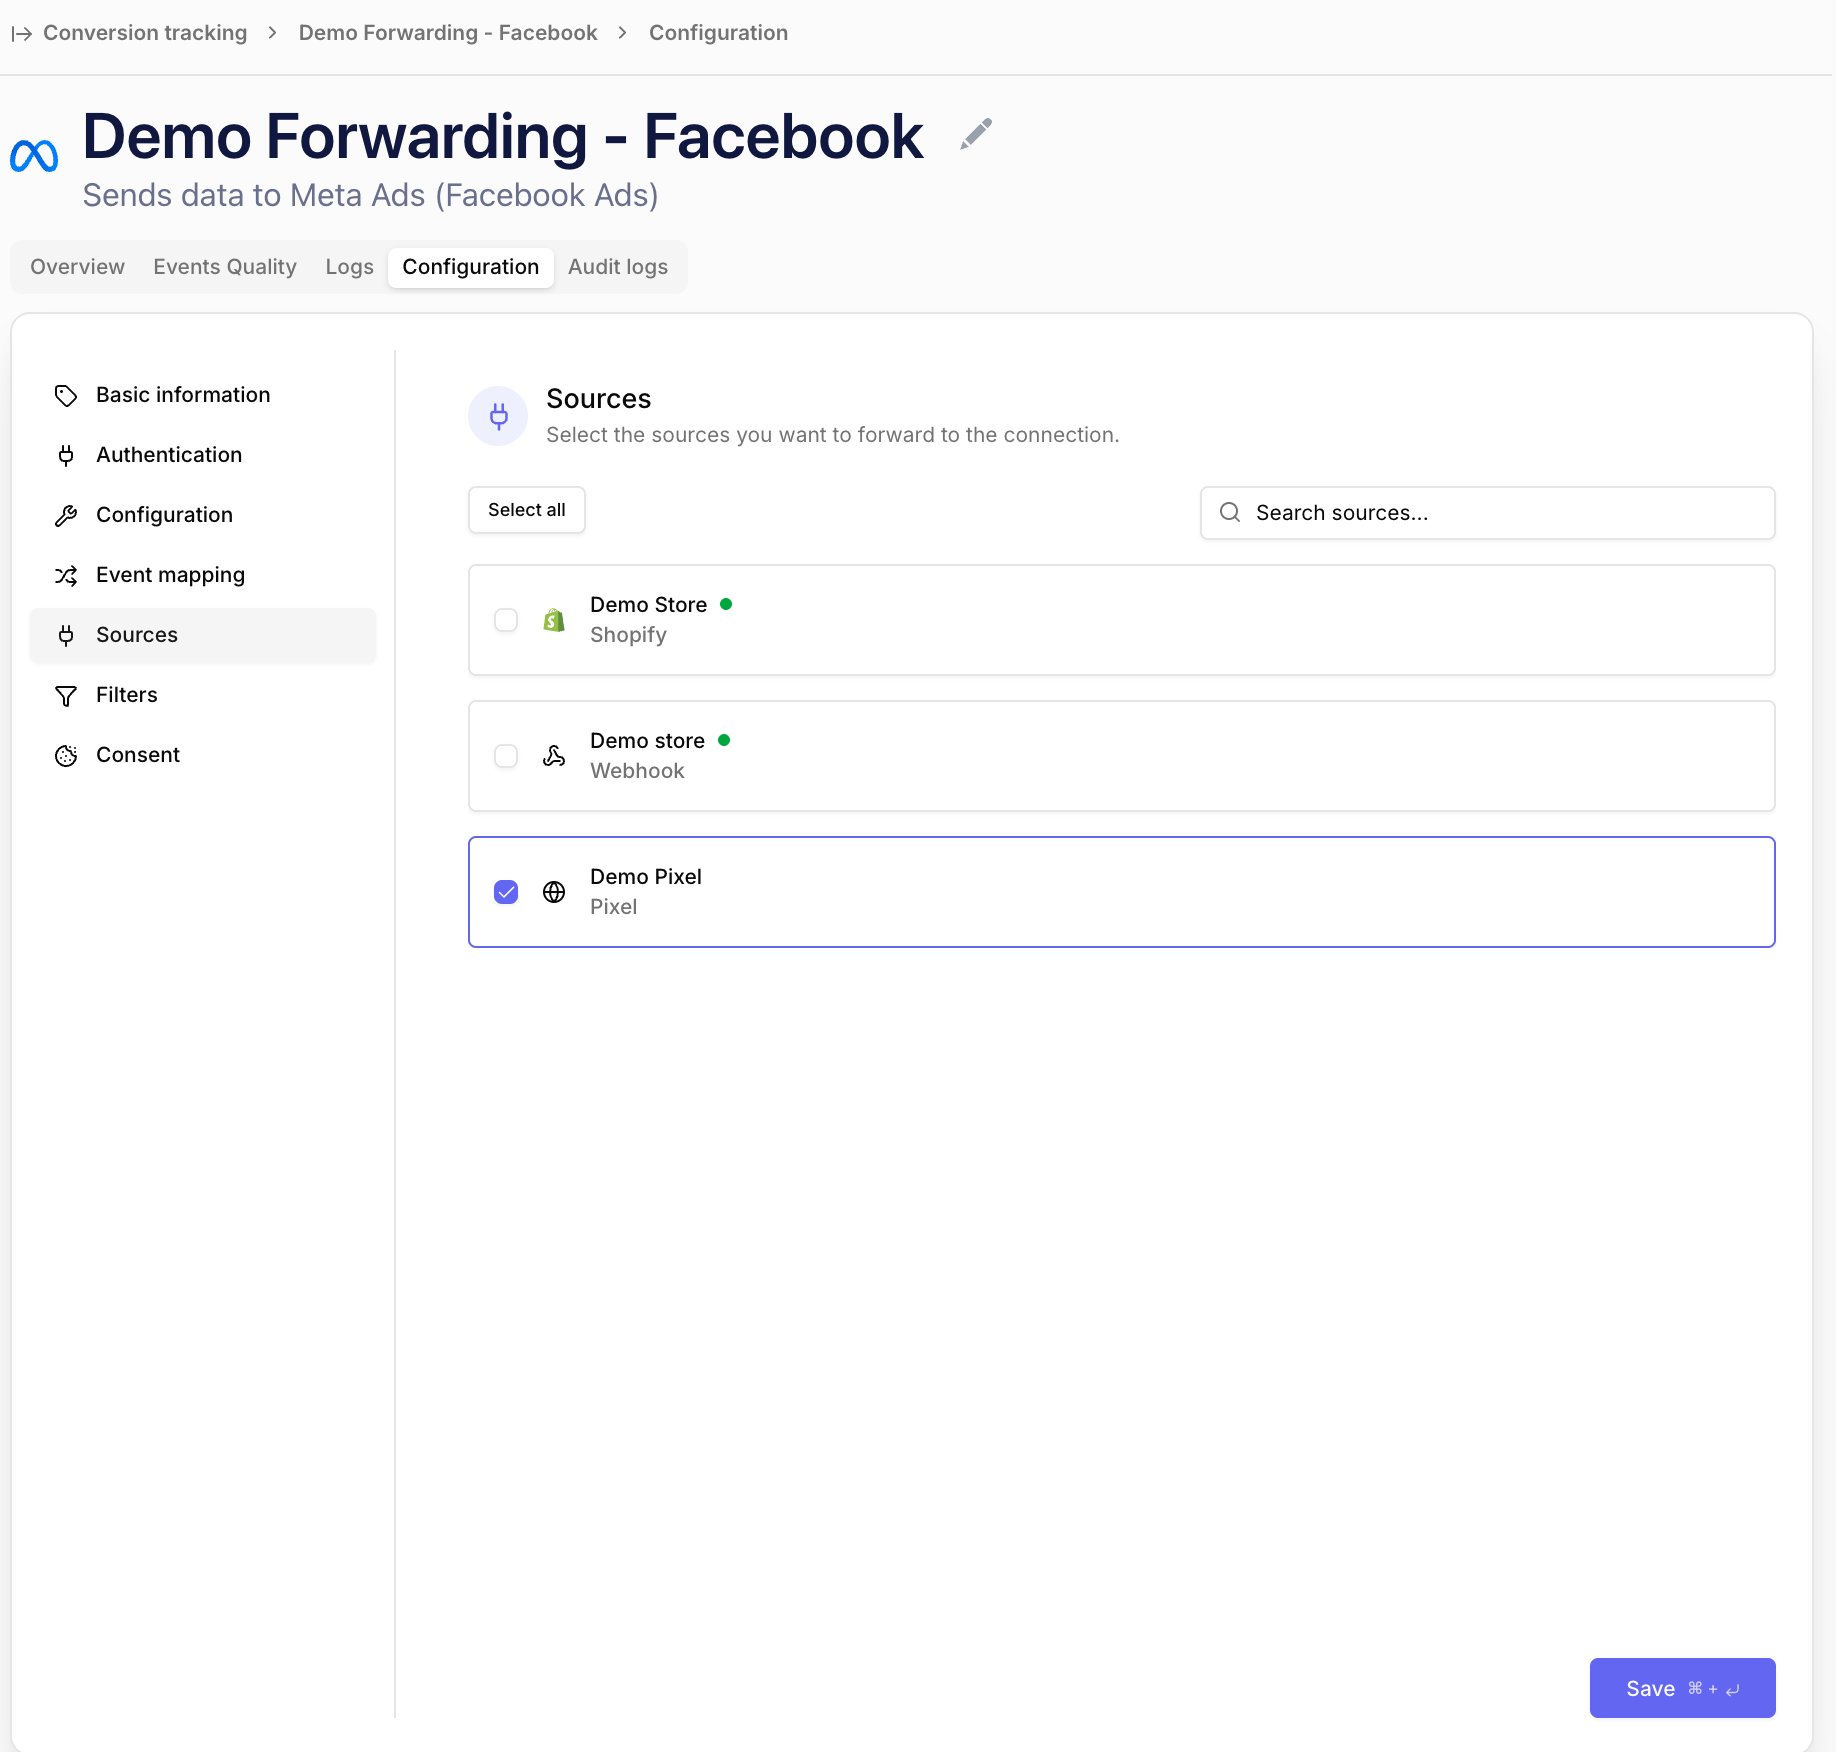Uncheck the Demo Pixel checkbox
1836x1752 pixels.
506,892
